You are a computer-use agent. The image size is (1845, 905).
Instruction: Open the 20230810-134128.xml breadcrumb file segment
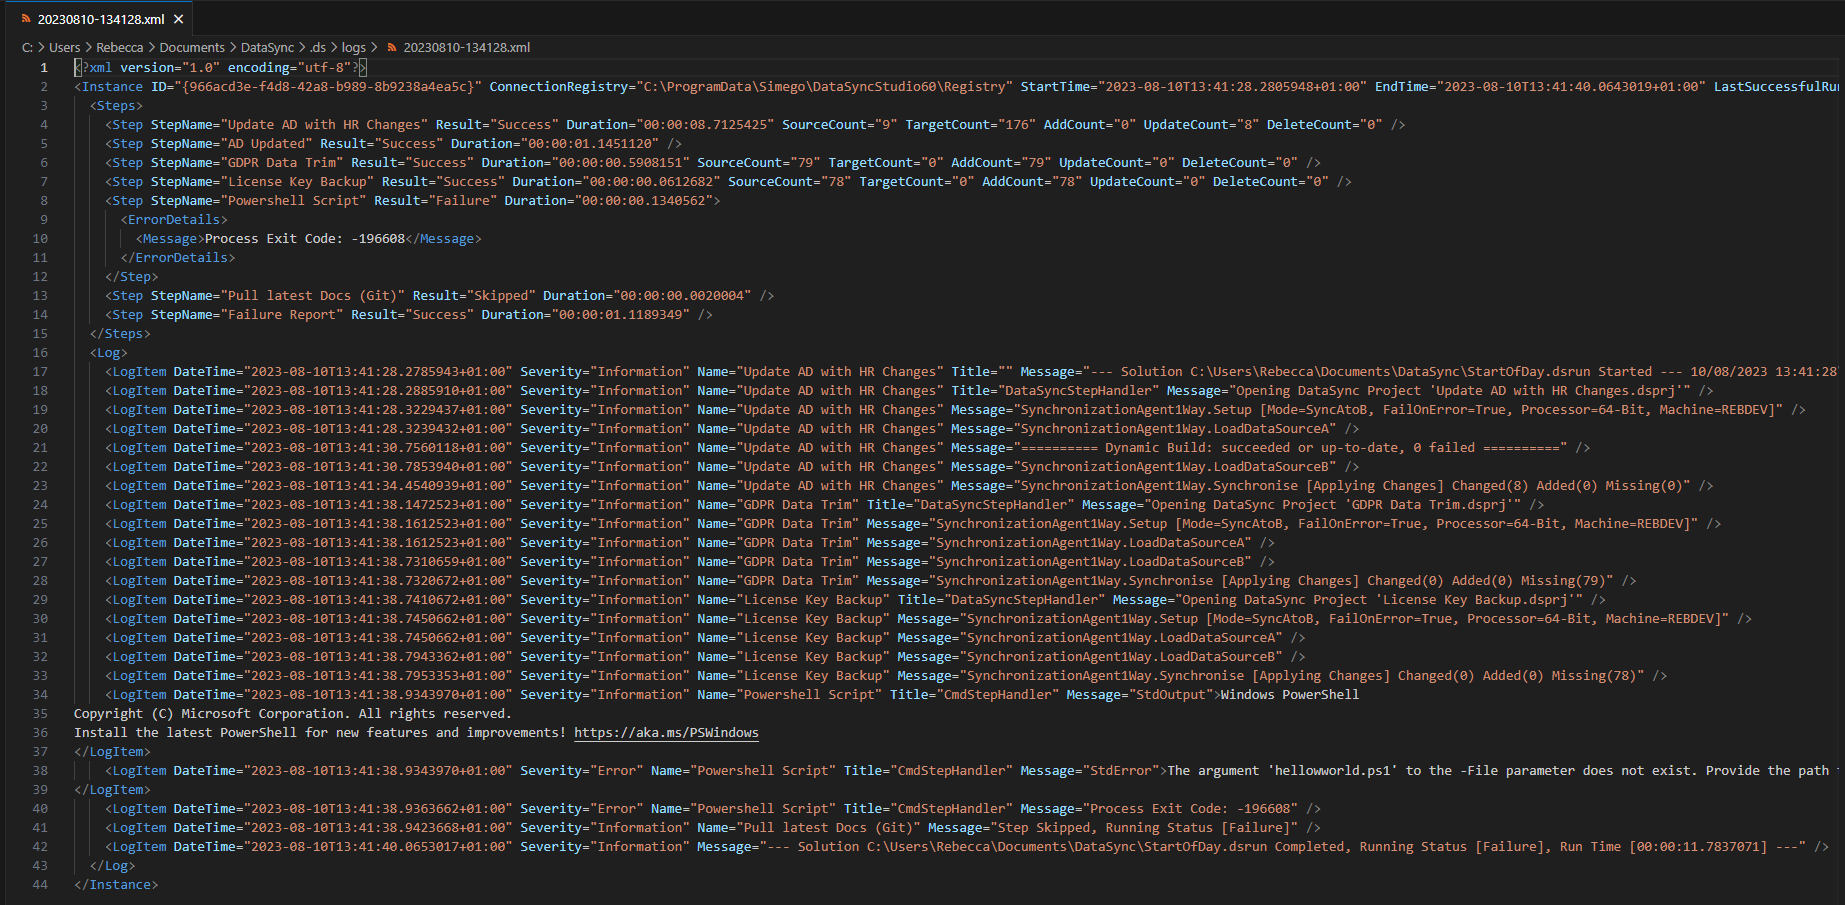[x=467, y=47]
